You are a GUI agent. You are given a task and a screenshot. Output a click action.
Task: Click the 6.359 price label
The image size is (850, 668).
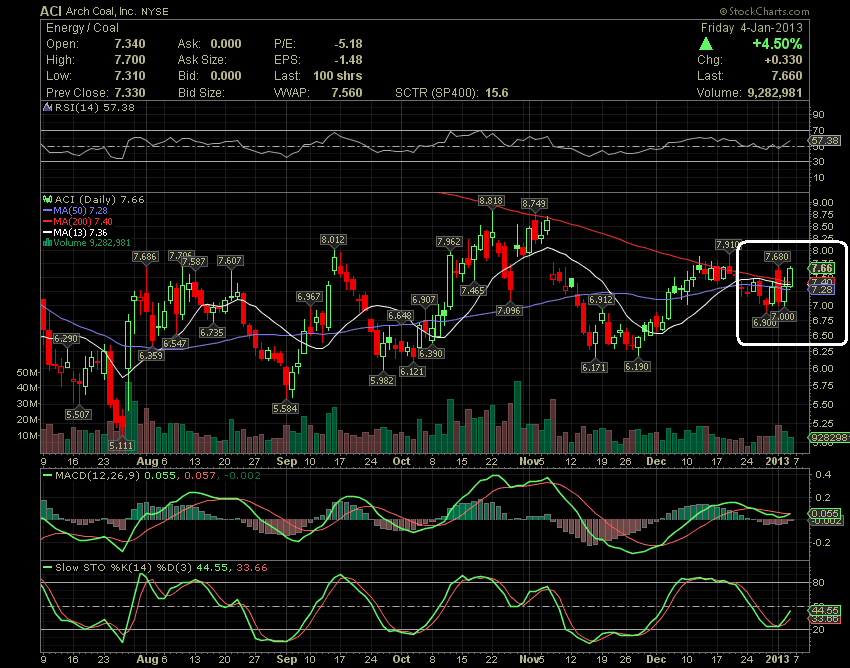(150, 356)
